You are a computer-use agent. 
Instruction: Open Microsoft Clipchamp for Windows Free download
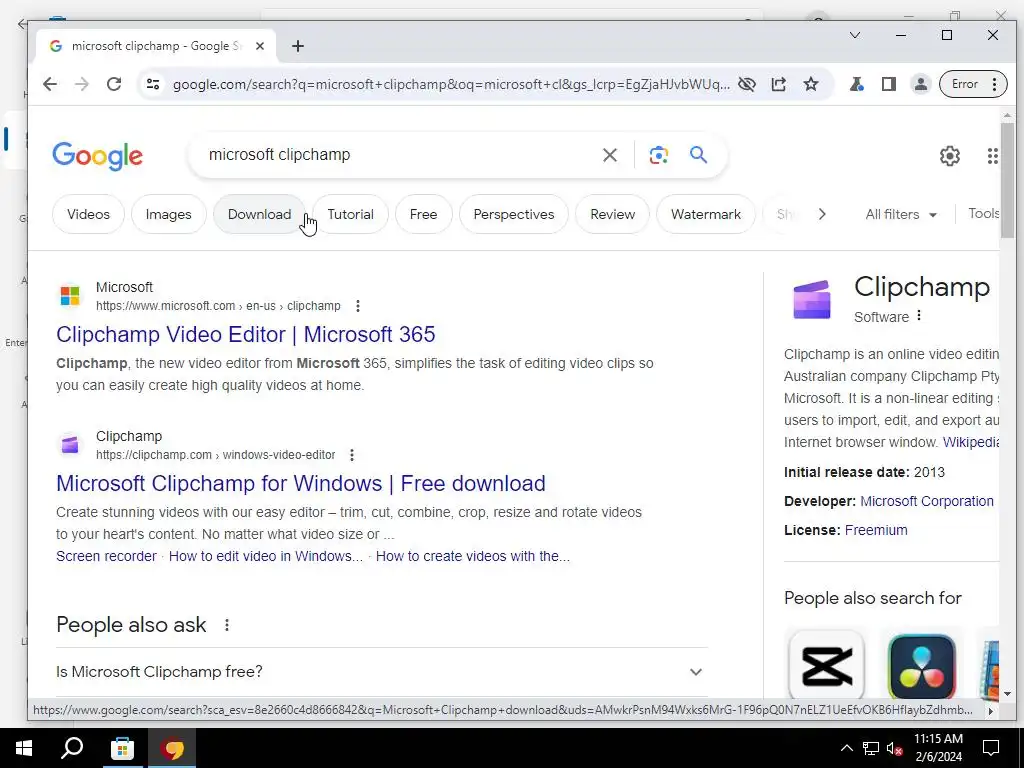click(x=300, y=483)
